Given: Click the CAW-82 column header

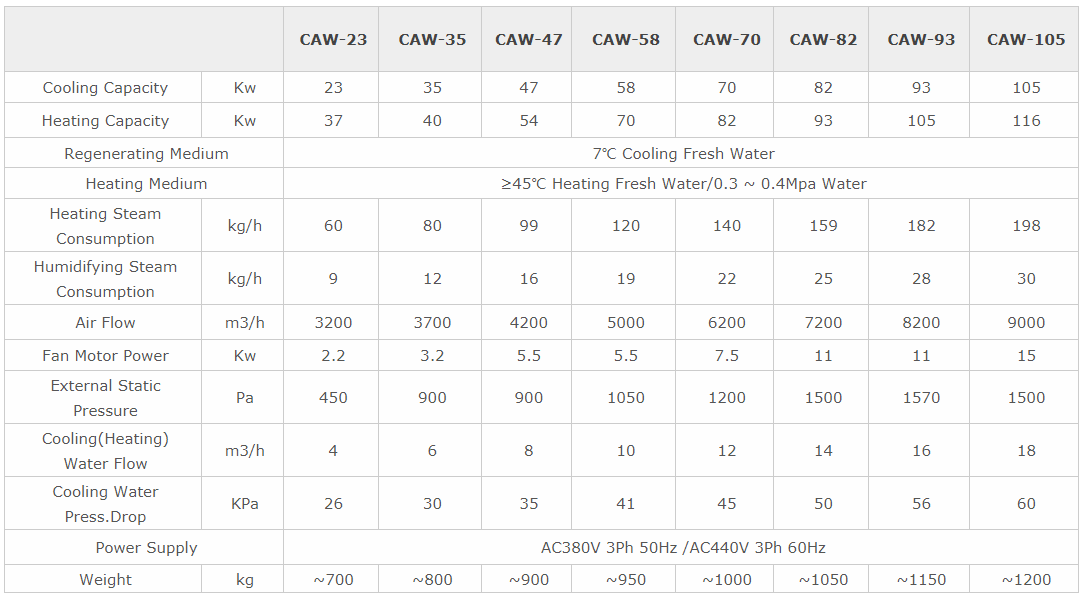Looking at the screenshot, I should pyautogui.click(x=823, y=40).
